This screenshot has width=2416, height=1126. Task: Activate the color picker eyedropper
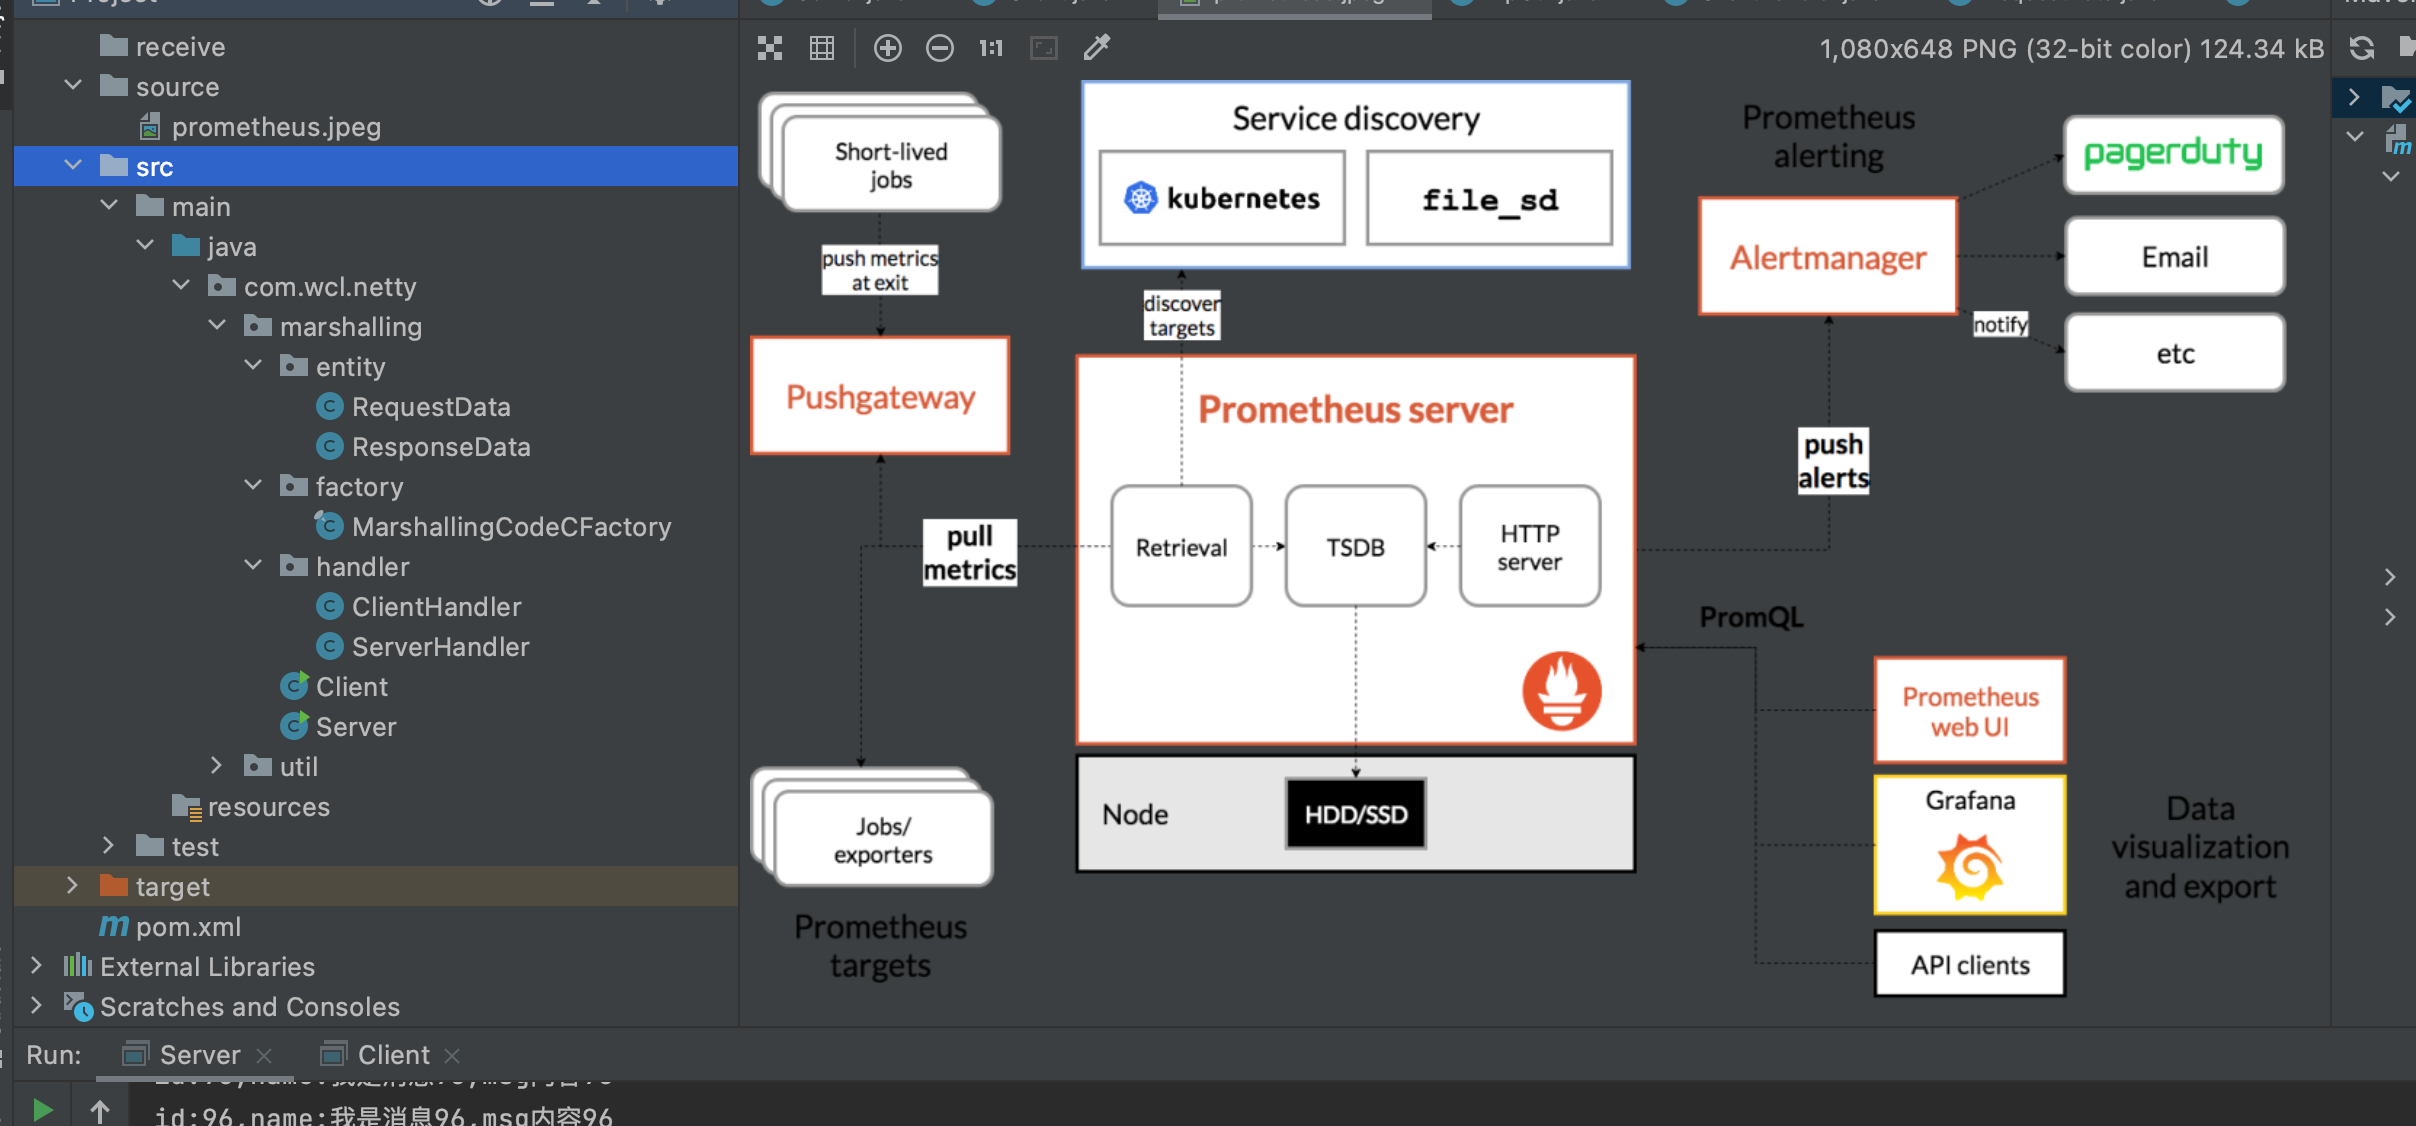1097,48
